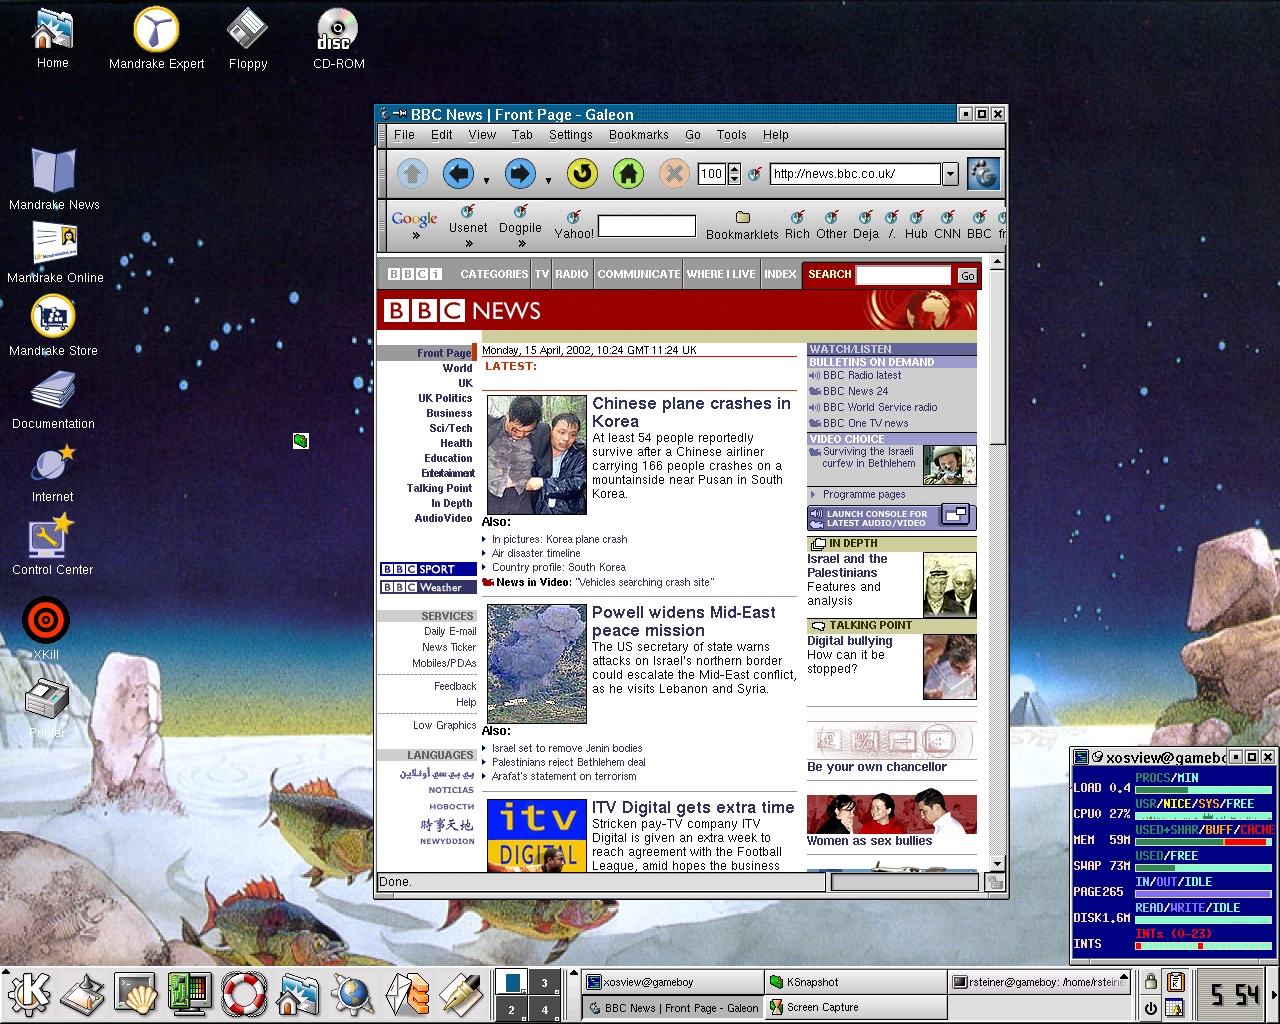Open the Tools menu in Galeon

pos(731,135)
